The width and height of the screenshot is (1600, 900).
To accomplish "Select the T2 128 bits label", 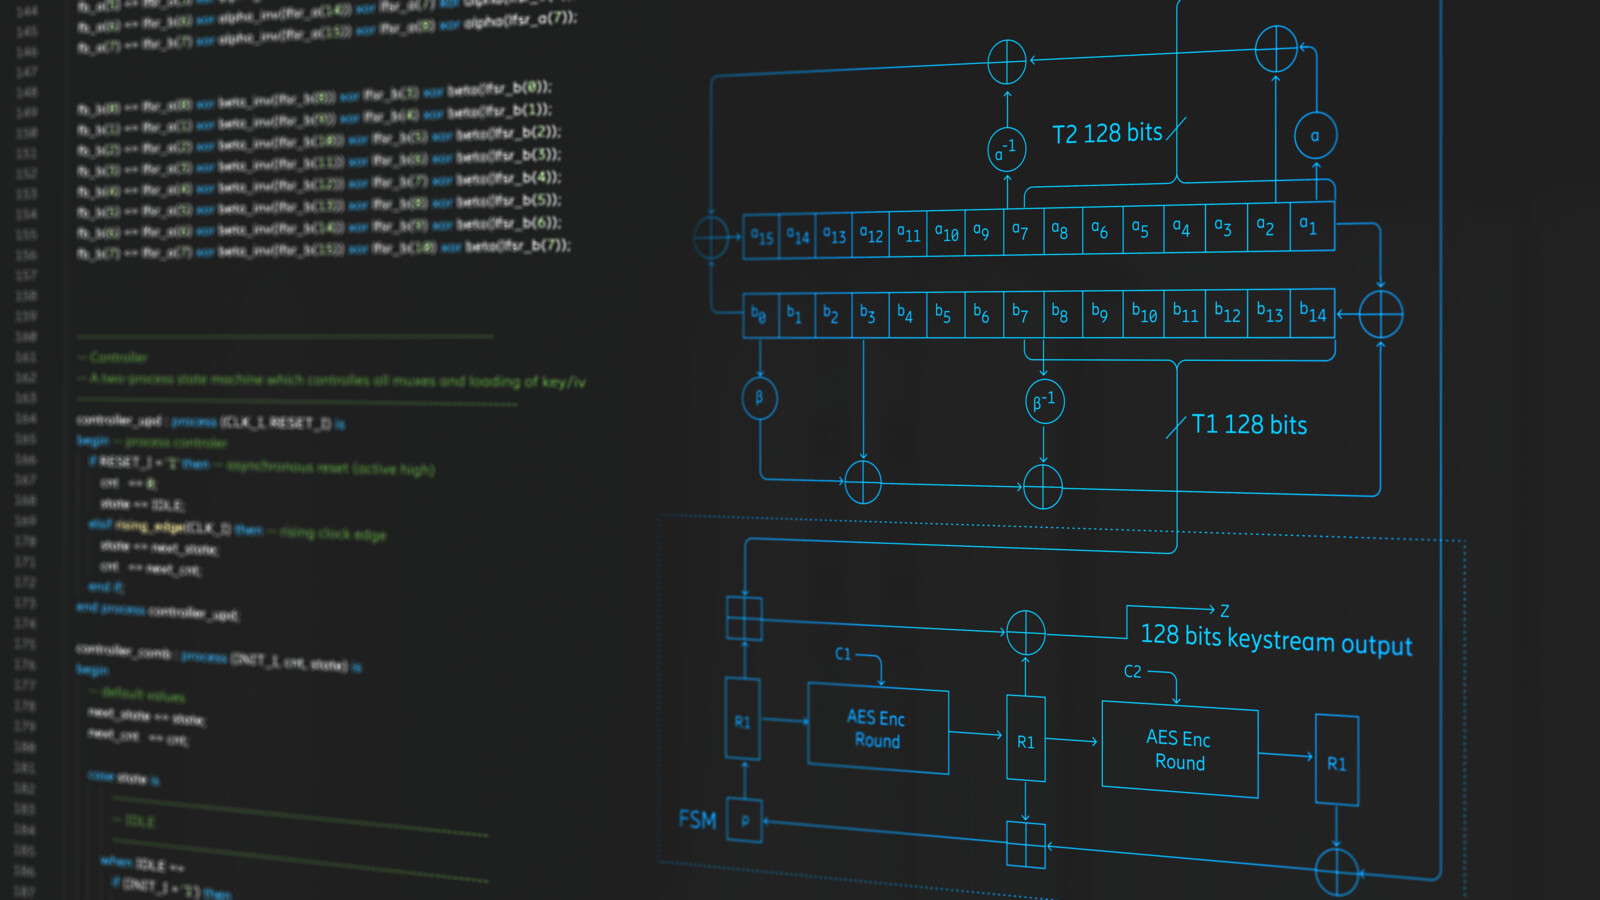I will 1105,131.
